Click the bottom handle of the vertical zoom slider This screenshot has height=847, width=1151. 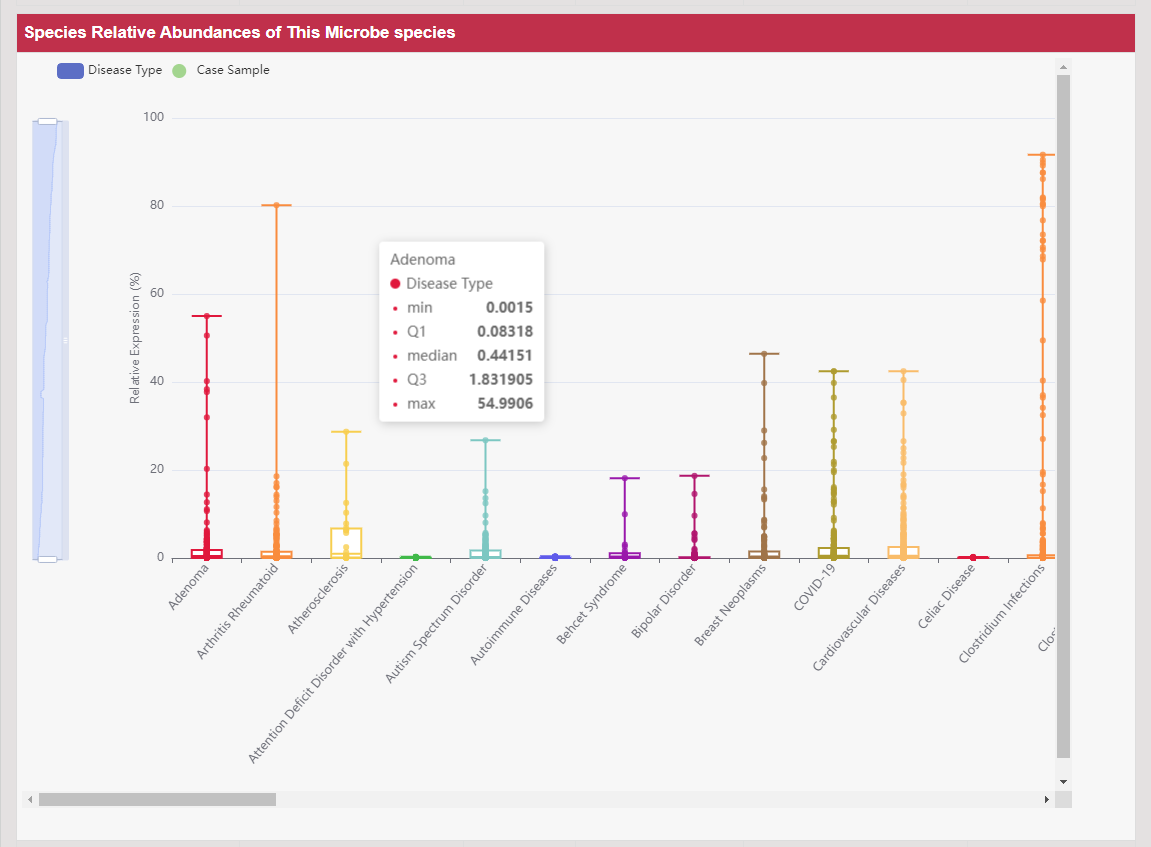tap(47, 559)
